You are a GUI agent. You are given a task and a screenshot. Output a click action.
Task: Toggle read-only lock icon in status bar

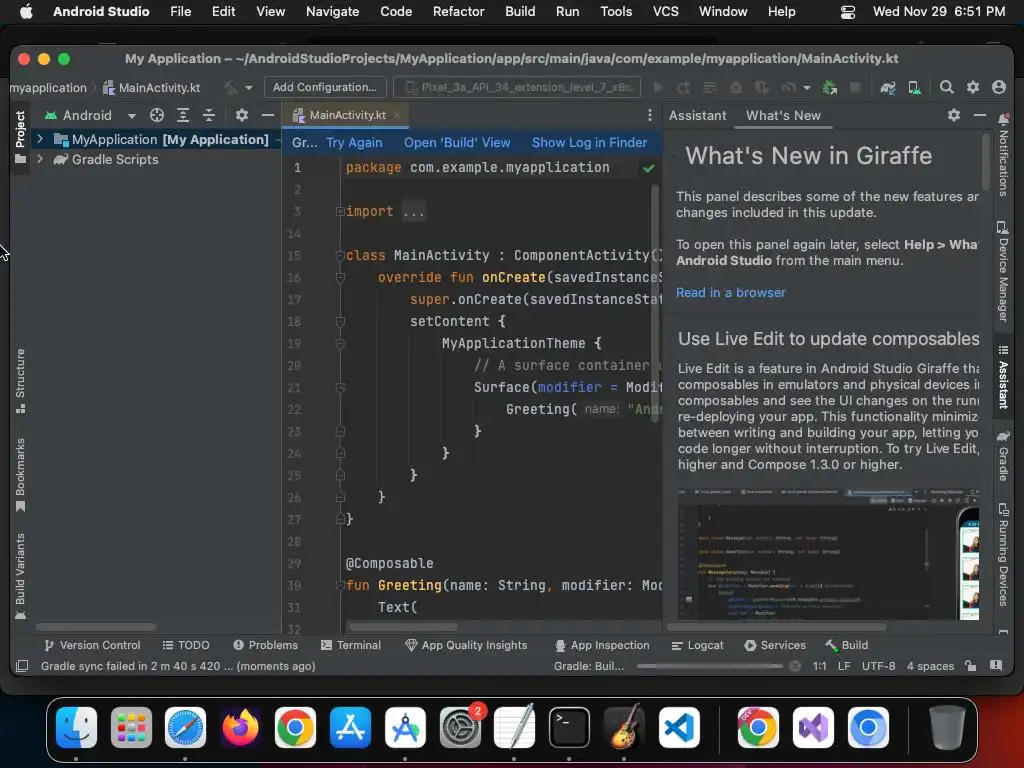[970, 666]
